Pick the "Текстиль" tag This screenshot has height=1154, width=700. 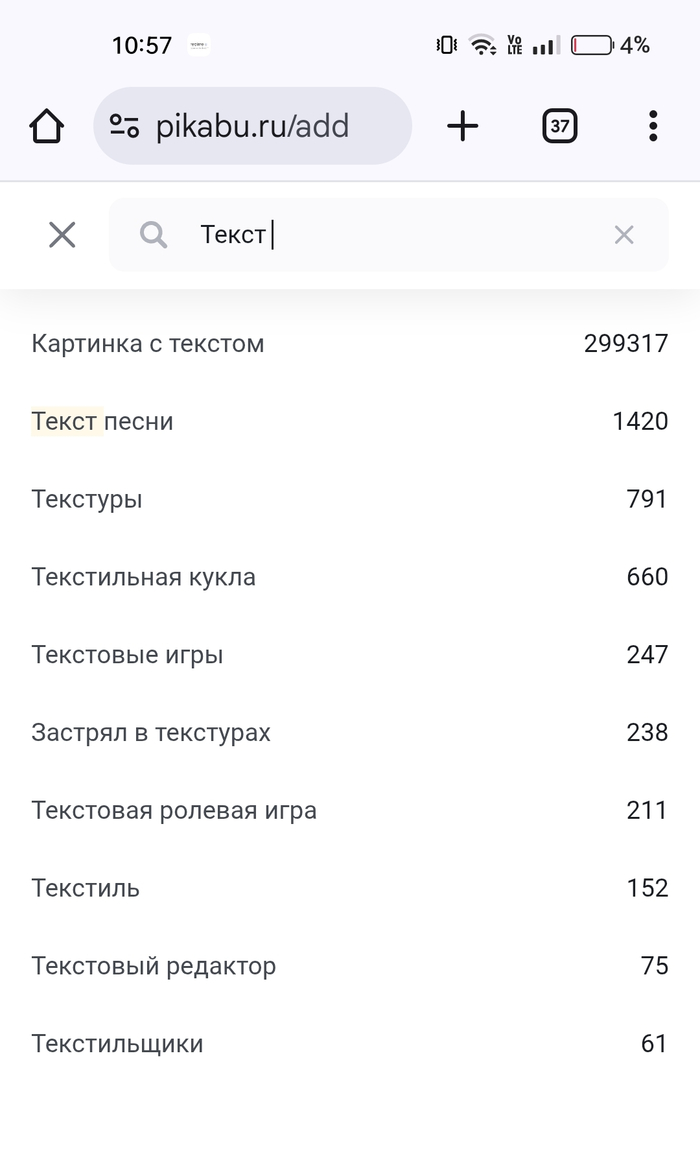click(86, 888)
